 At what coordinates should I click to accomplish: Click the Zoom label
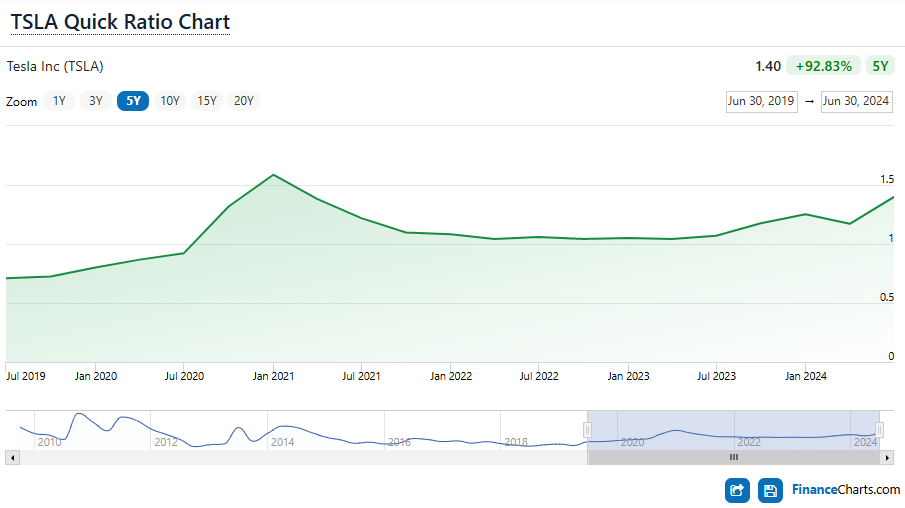point(21,102)
